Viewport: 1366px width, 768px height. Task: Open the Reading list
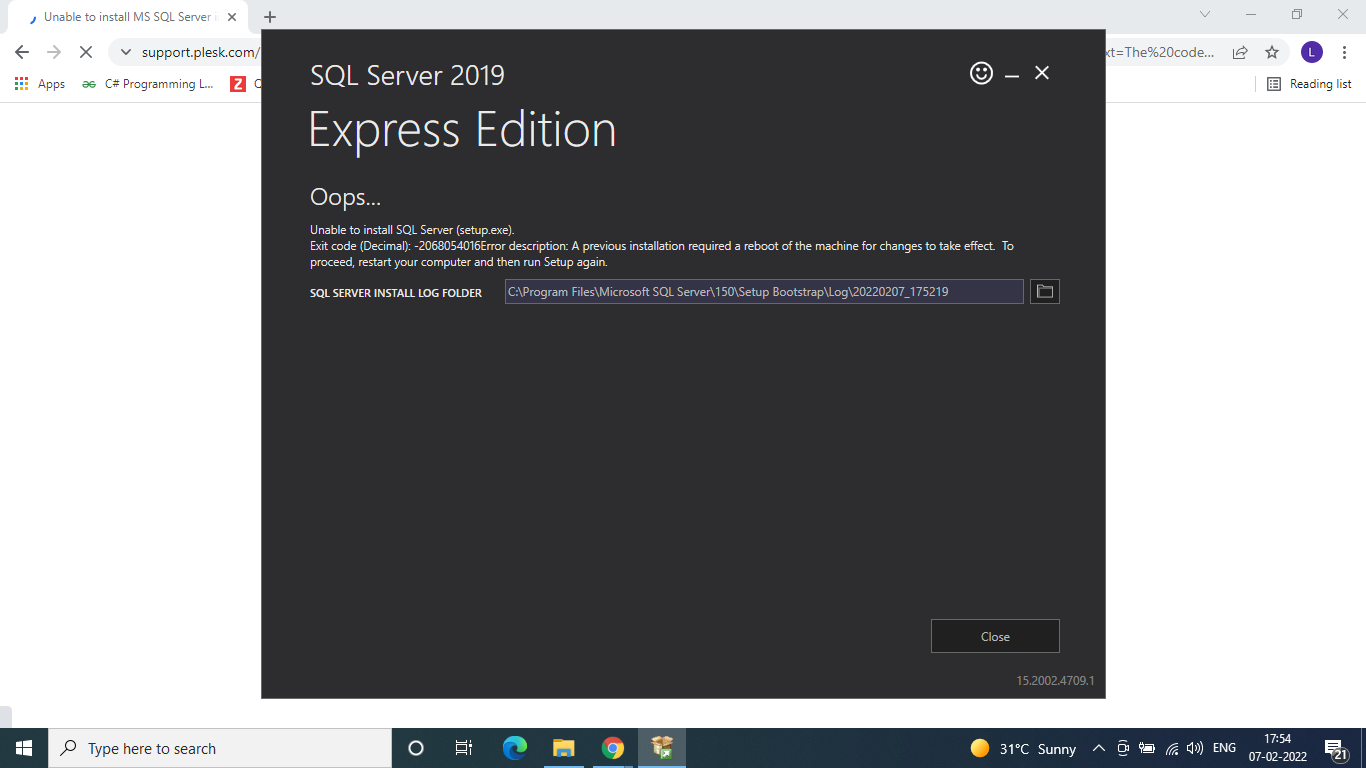point(1309,84)
